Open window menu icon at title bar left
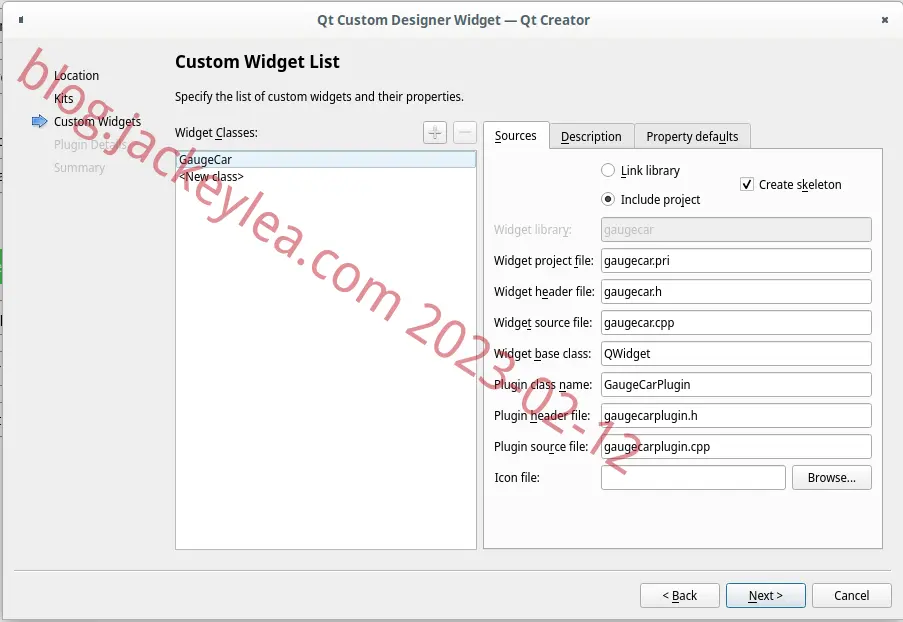This screenshot has width=903, height=622. coord(21,20)
